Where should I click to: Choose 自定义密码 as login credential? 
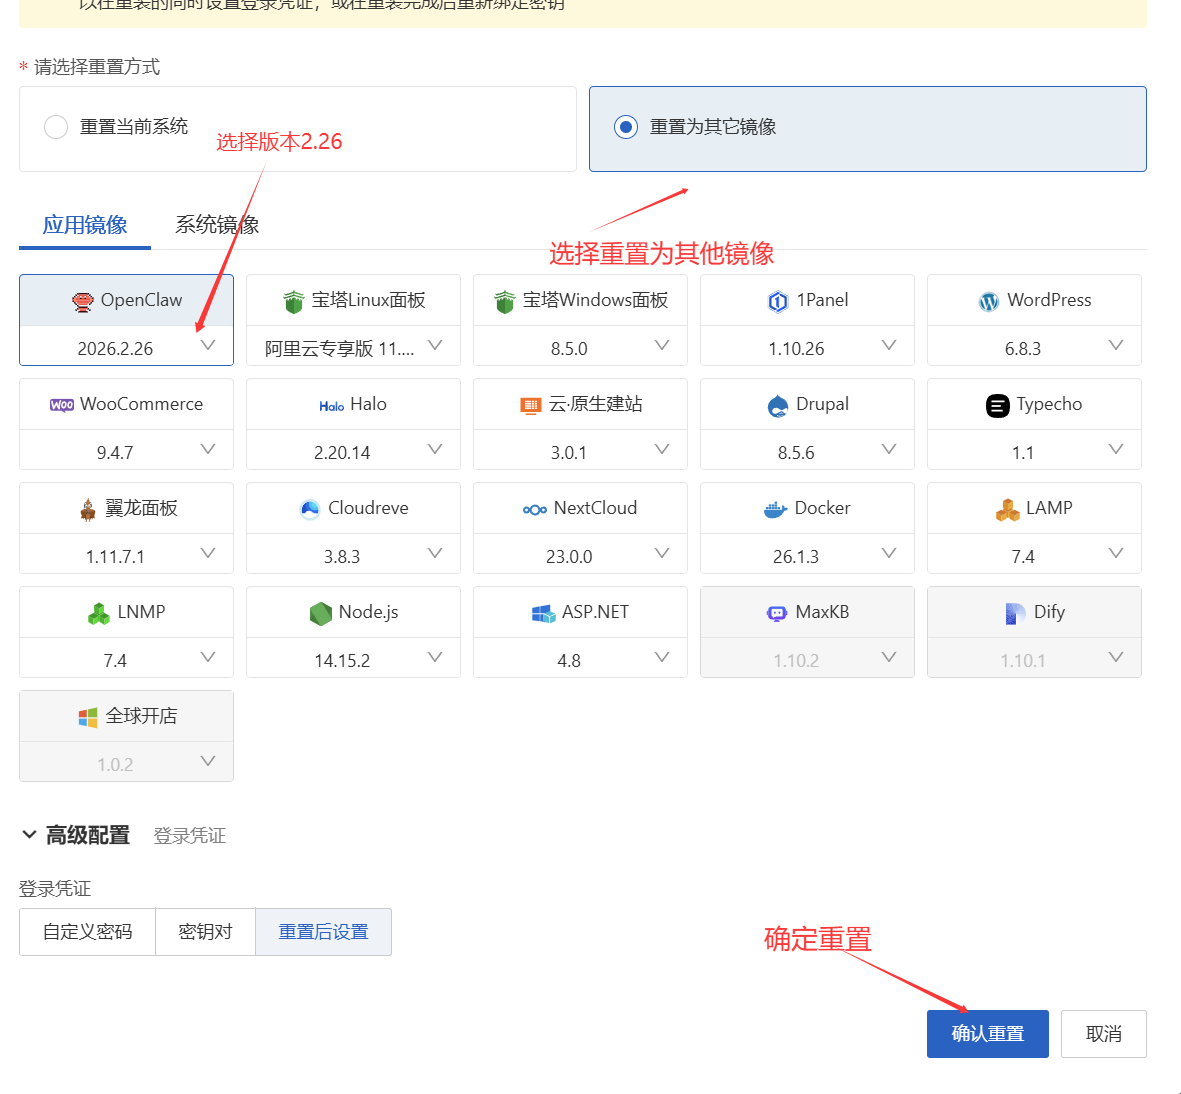(x=87, y=931)
